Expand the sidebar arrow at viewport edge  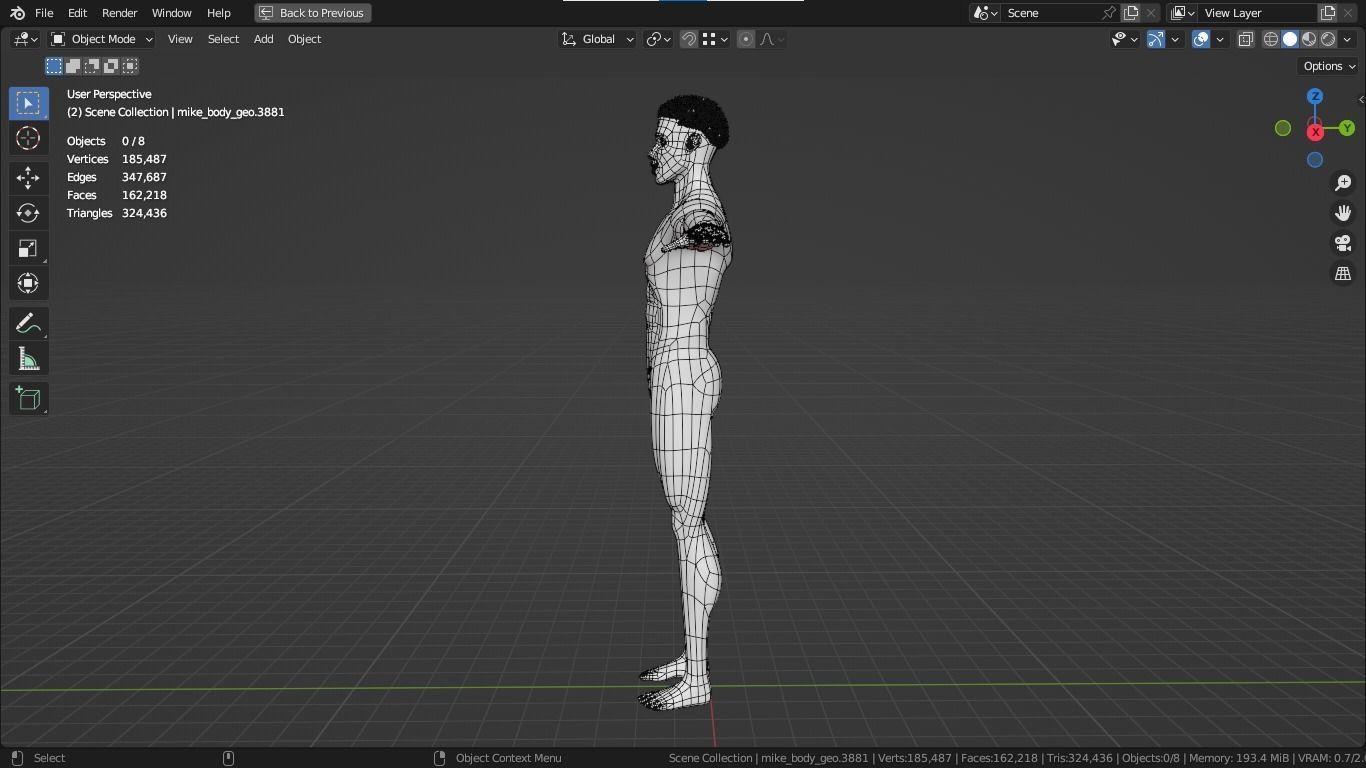tap(1361, 99)
